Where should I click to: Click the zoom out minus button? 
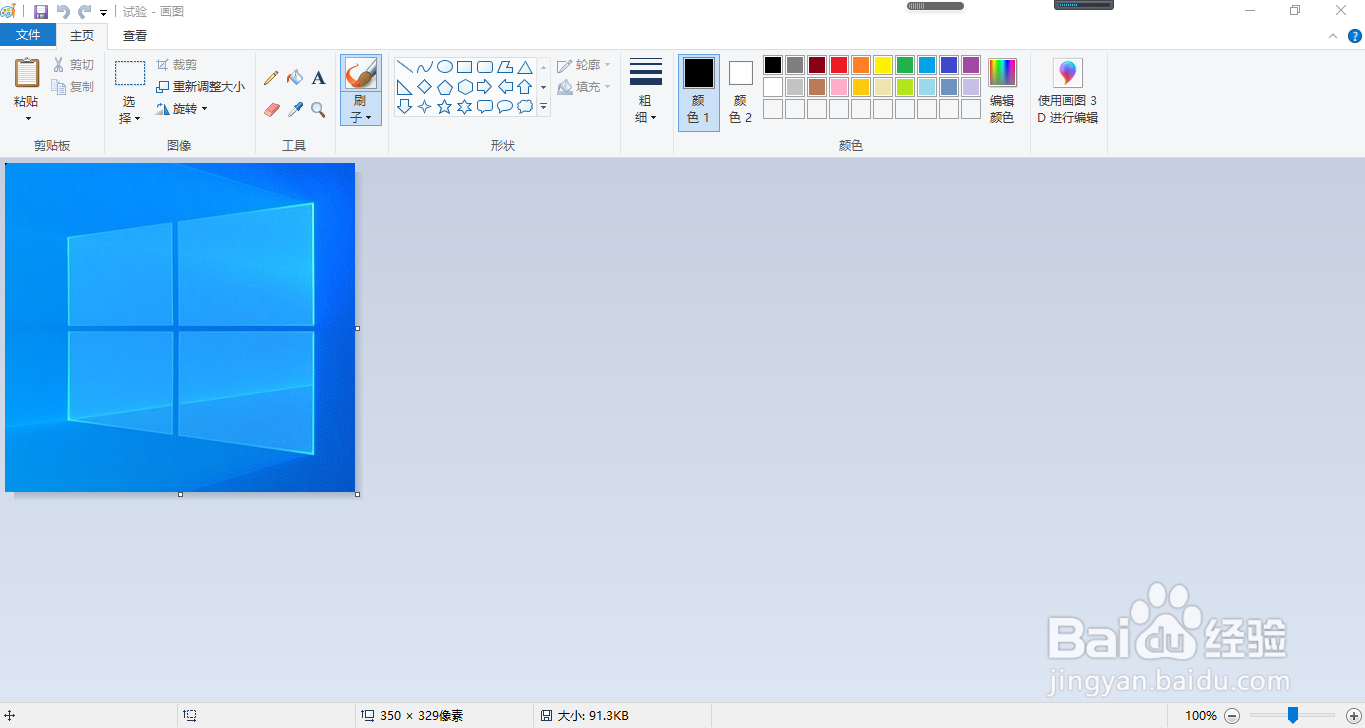coord(1232,715)
